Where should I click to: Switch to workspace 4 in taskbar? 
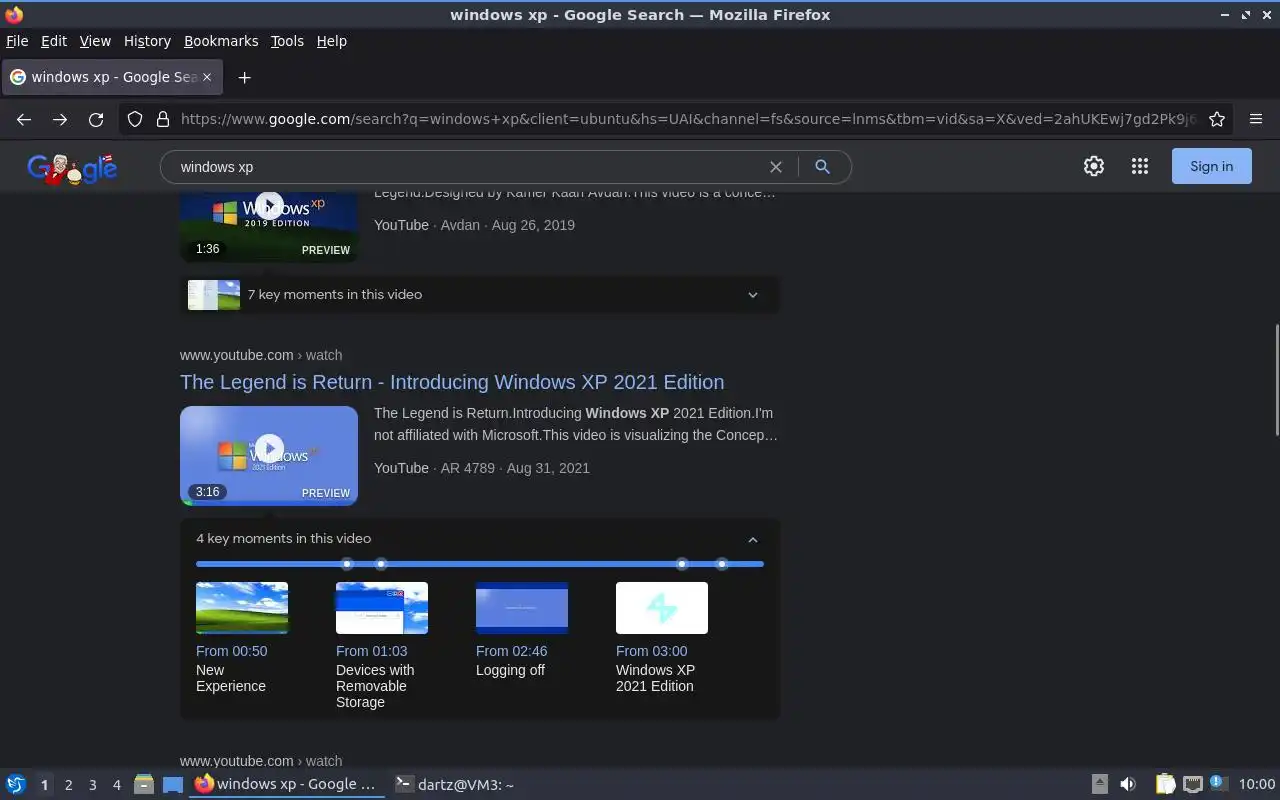(116, 785)
